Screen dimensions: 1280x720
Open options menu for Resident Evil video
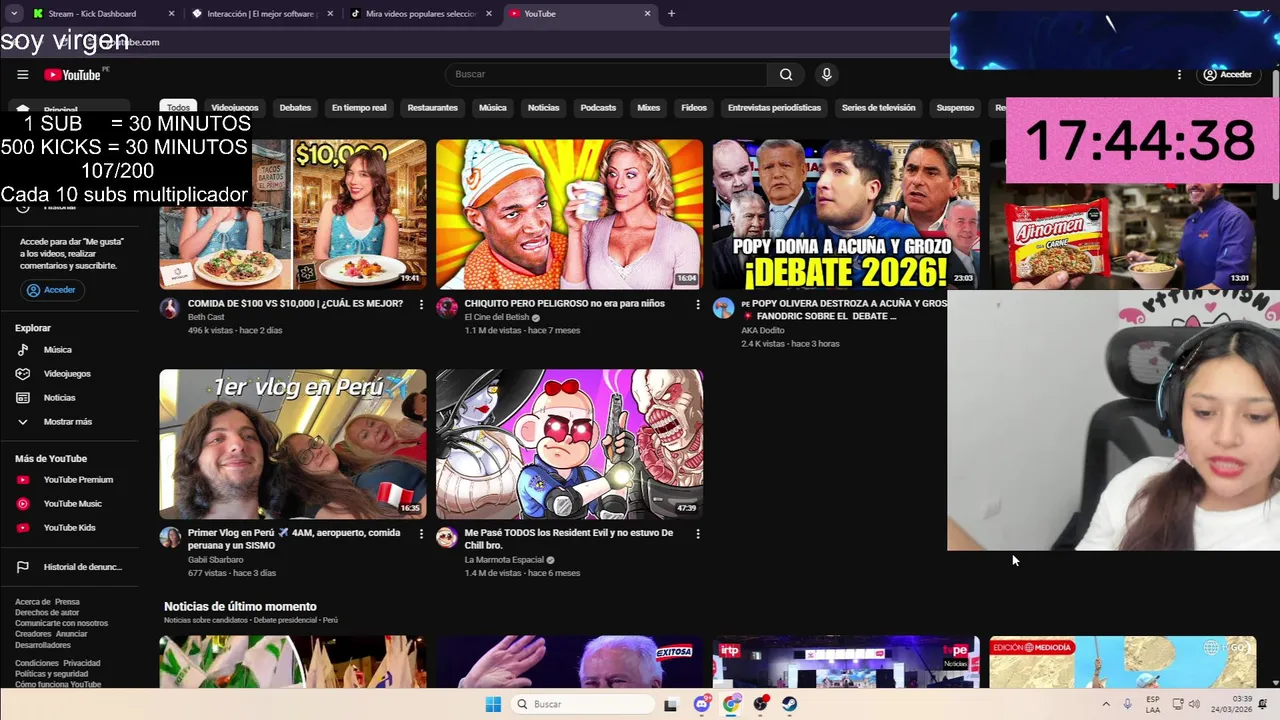[x=698, y=534]
